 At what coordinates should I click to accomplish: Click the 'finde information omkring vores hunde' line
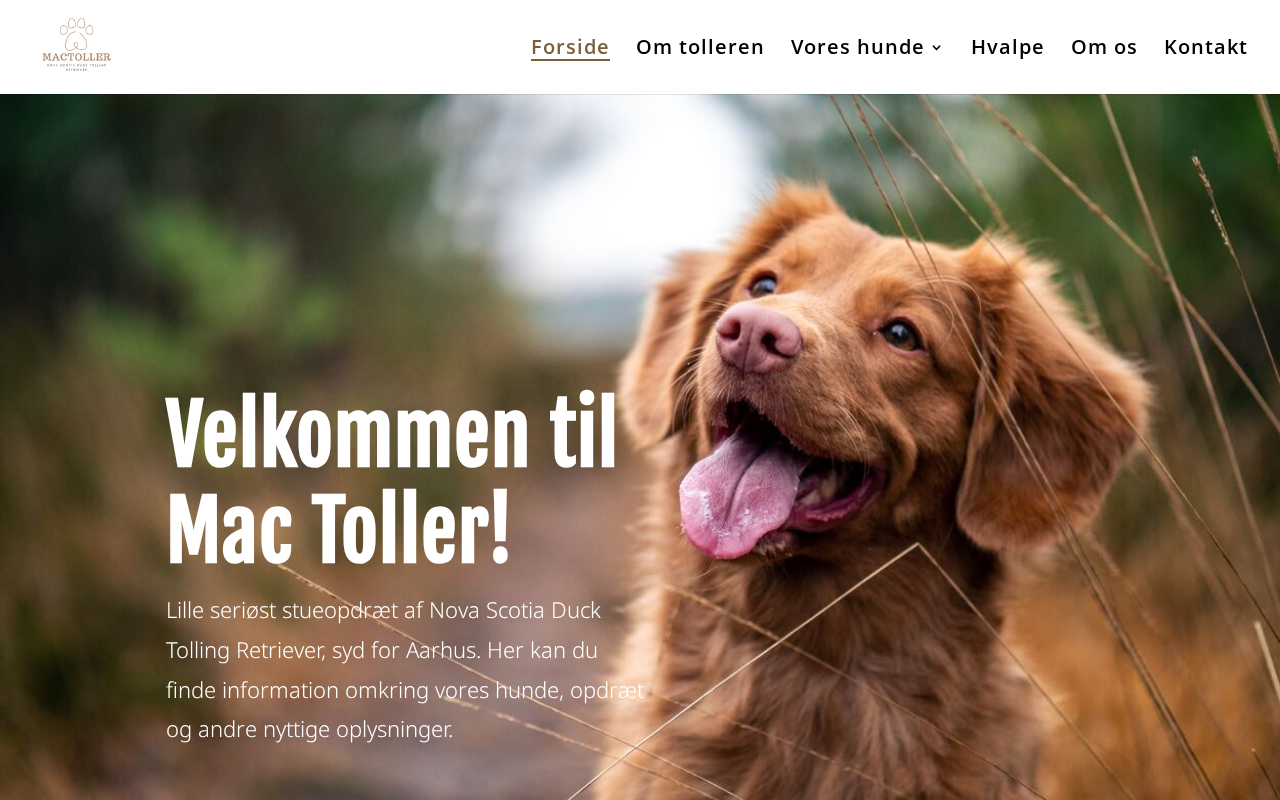(x=405, y=690)
